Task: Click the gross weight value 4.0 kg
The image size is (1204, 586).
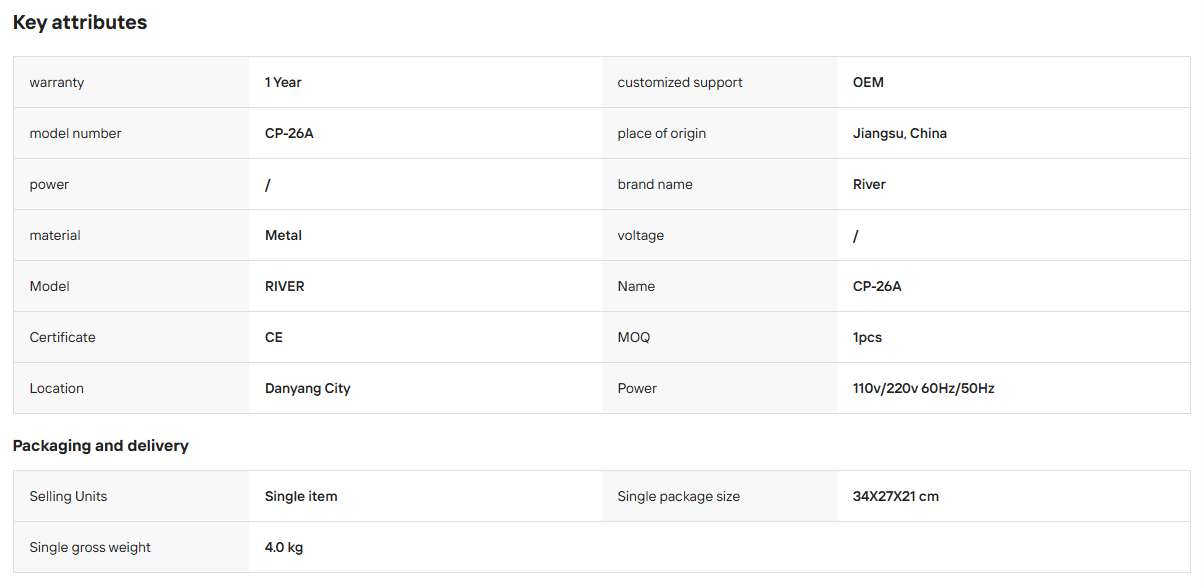Action: 284,547
